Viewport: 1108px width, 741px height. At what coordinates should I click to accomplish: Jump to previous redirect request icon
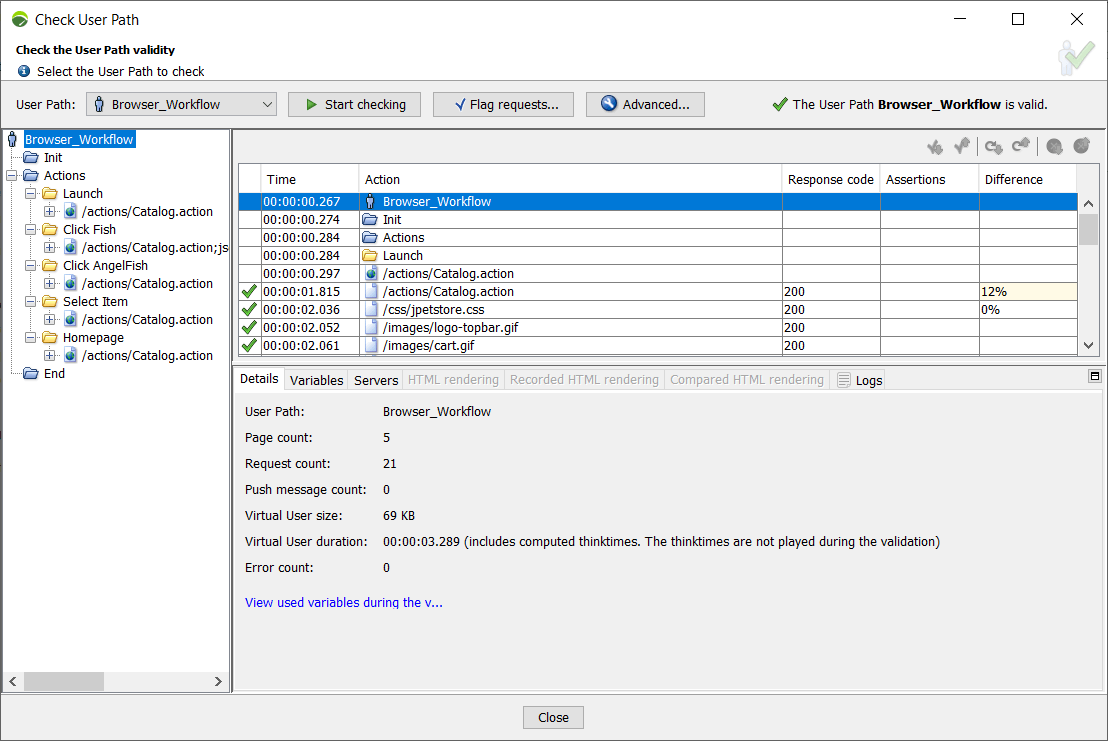point(1020,147)
